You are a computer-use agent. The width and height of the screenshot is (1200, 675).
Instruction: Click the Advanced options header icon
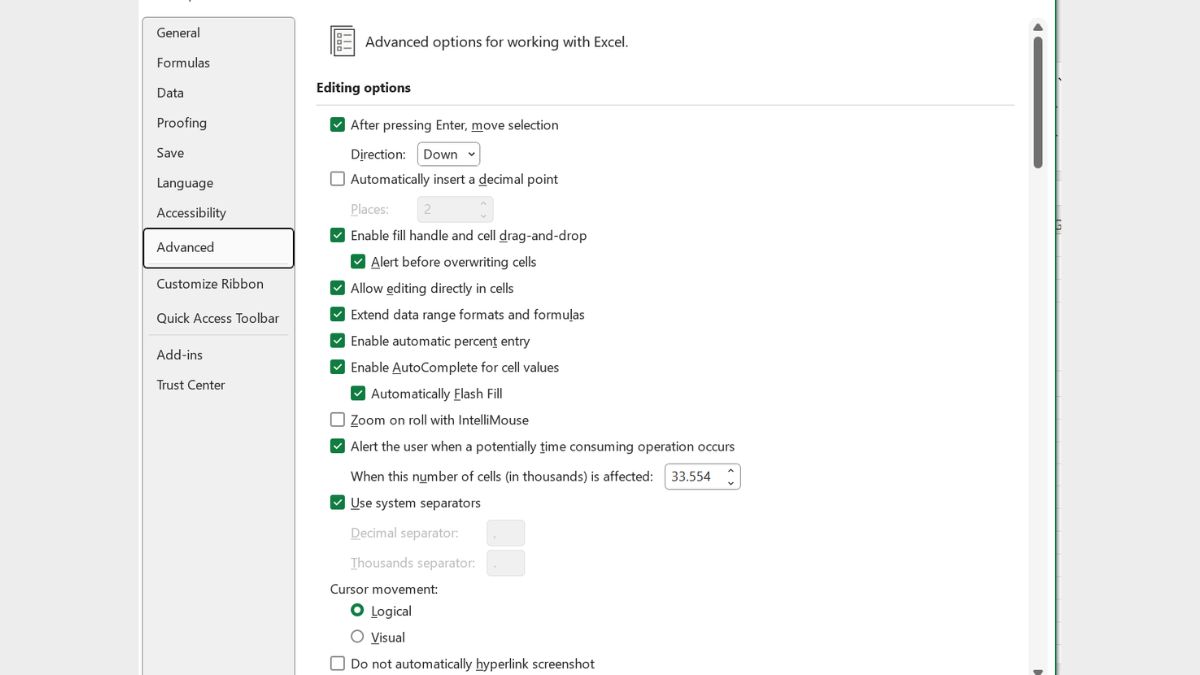pyautogui.click(x=343, y=41)
